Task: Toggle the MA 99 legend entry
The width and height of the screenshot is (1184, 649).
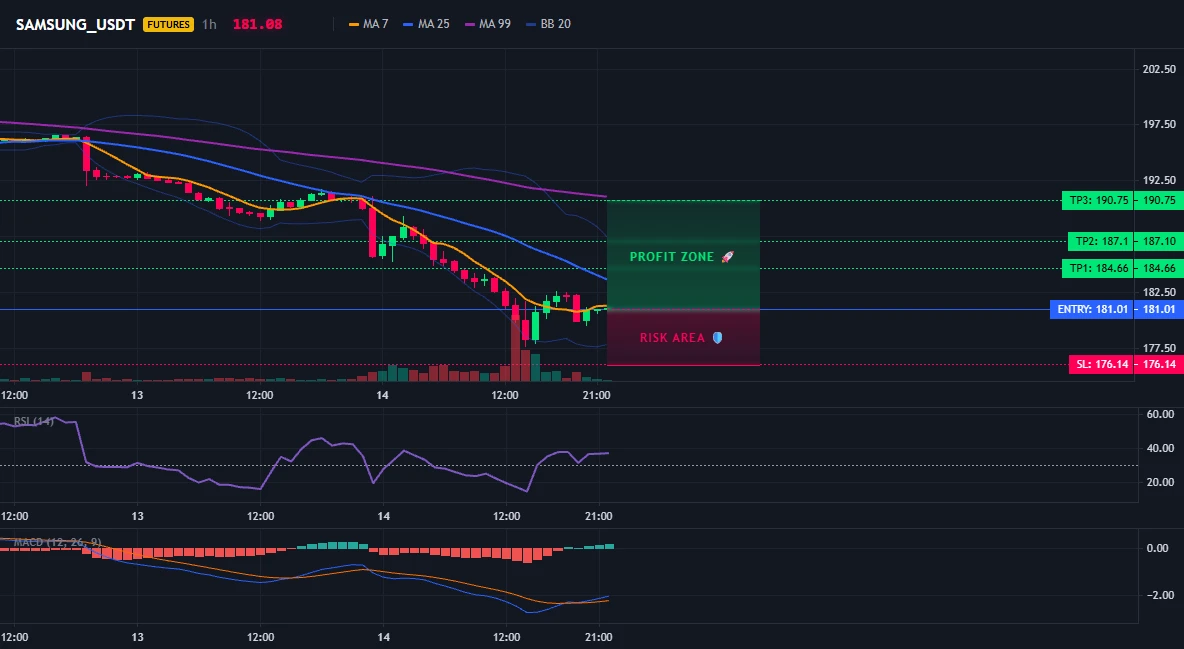Action: pyautogui.click(x=488, y=24)
